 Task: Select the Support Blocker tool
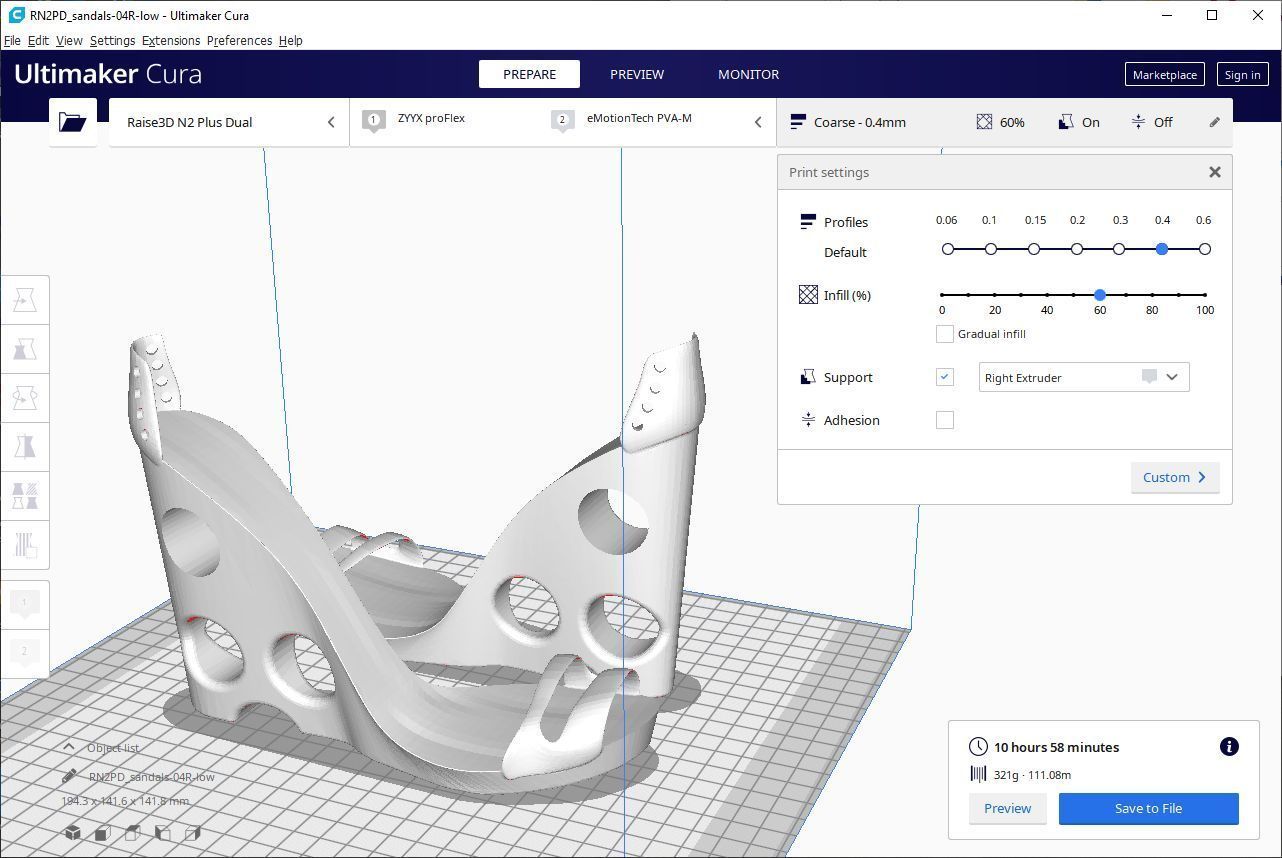(25, 545)
